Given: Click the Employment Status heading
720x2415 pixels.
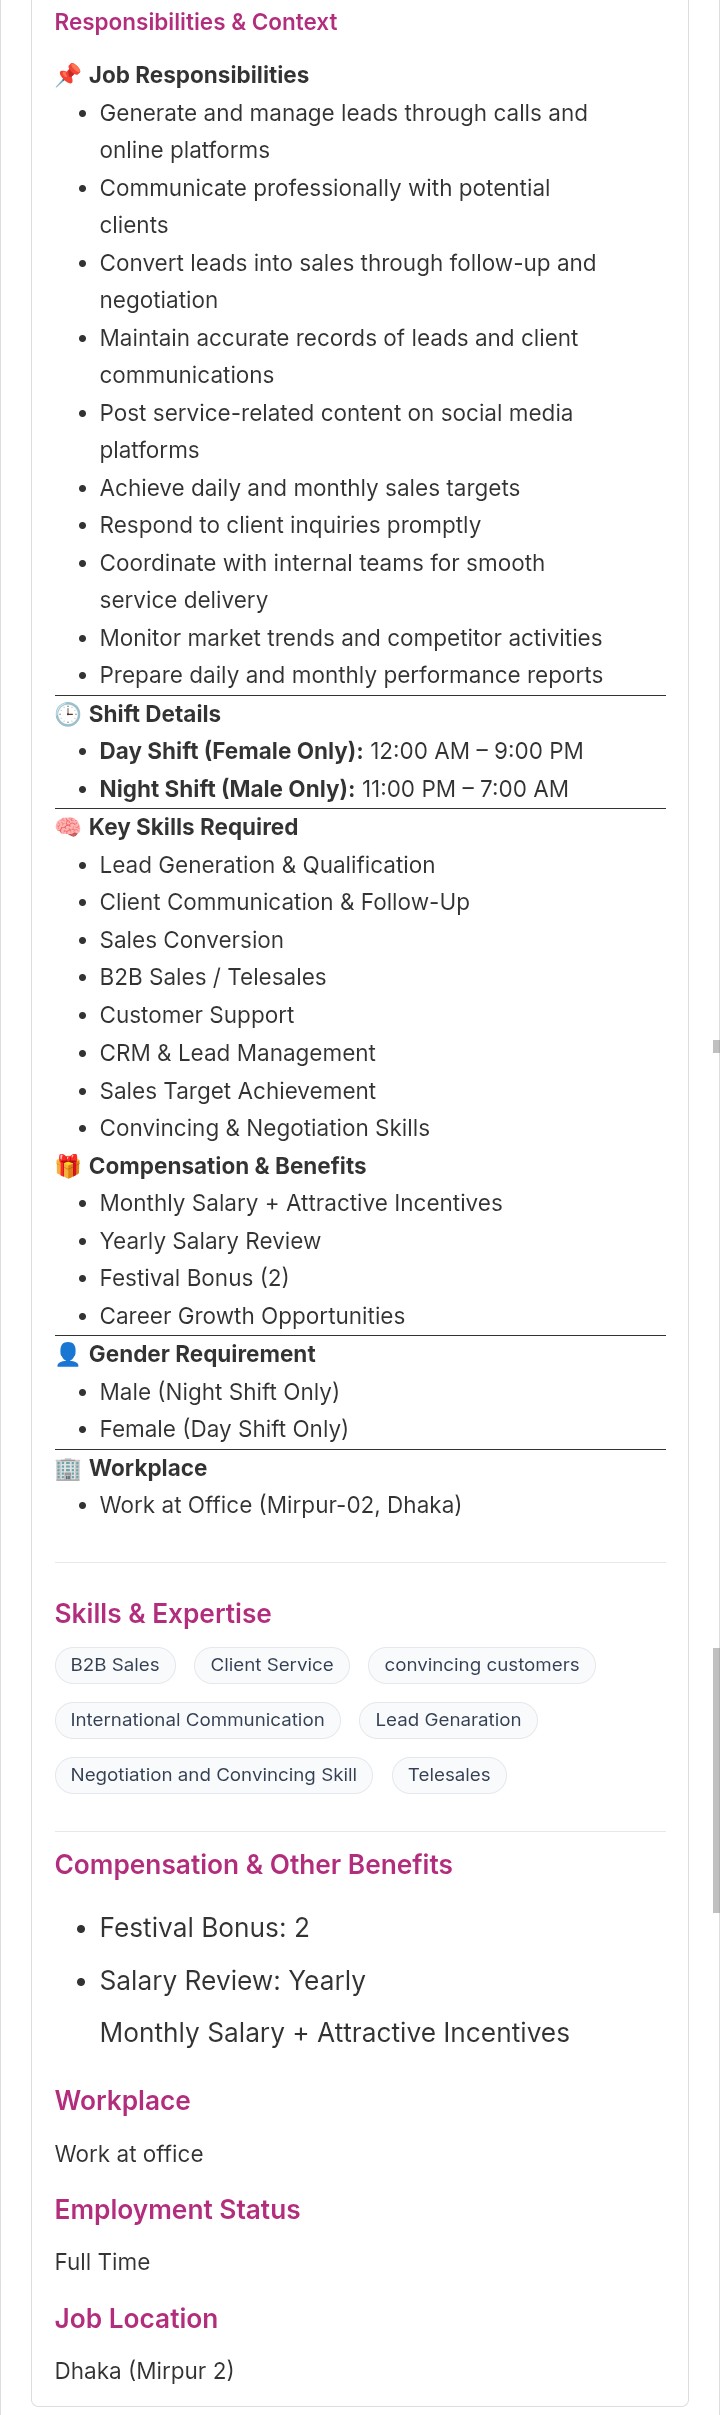Looking at the screenshot, I should point(177,2210).
